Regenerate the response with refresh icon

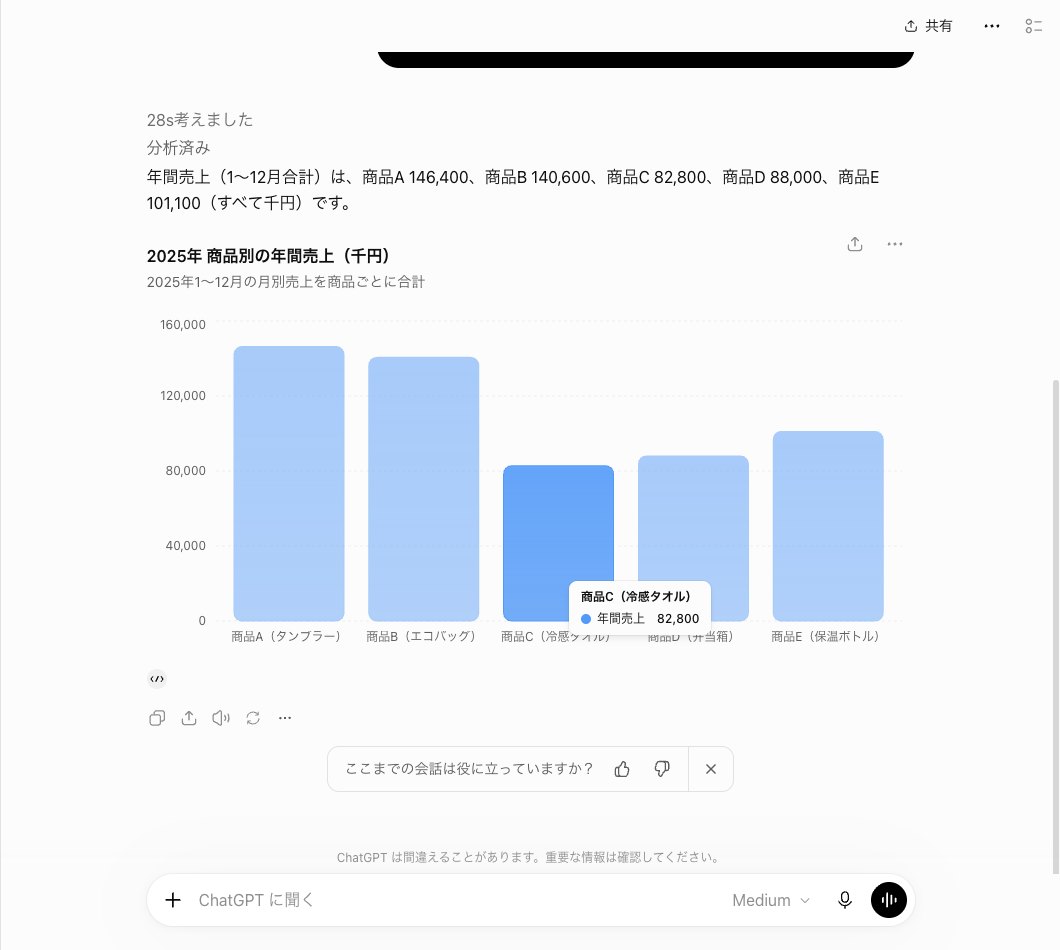tap(253, 718)
